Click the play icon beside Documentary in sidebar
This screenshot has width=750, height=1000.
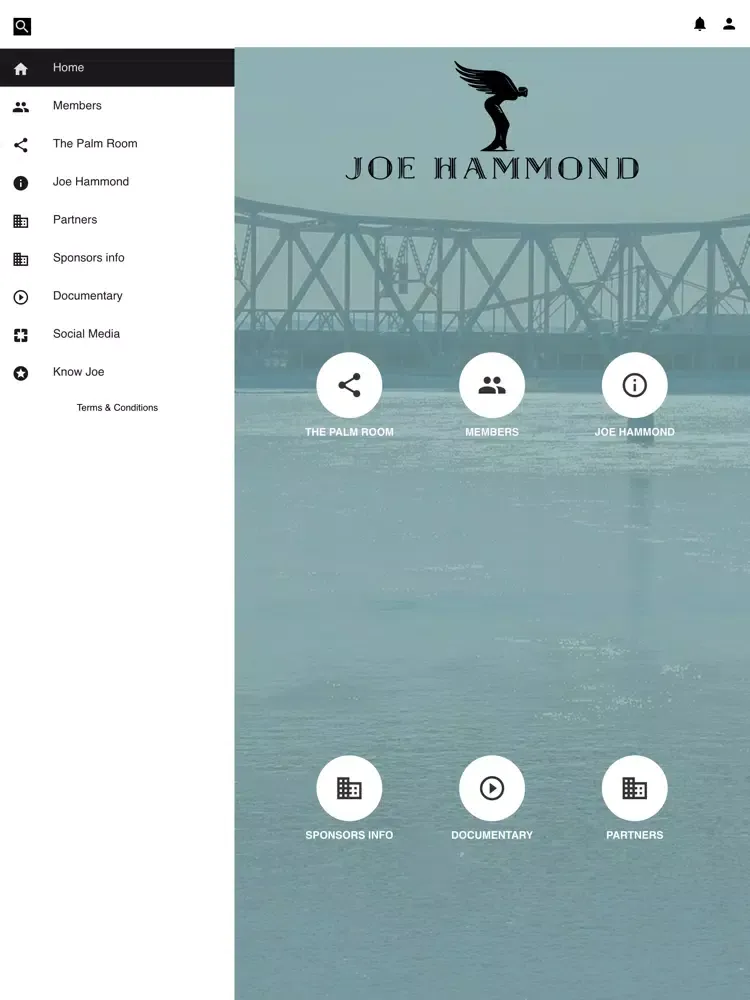click(21, 297)
